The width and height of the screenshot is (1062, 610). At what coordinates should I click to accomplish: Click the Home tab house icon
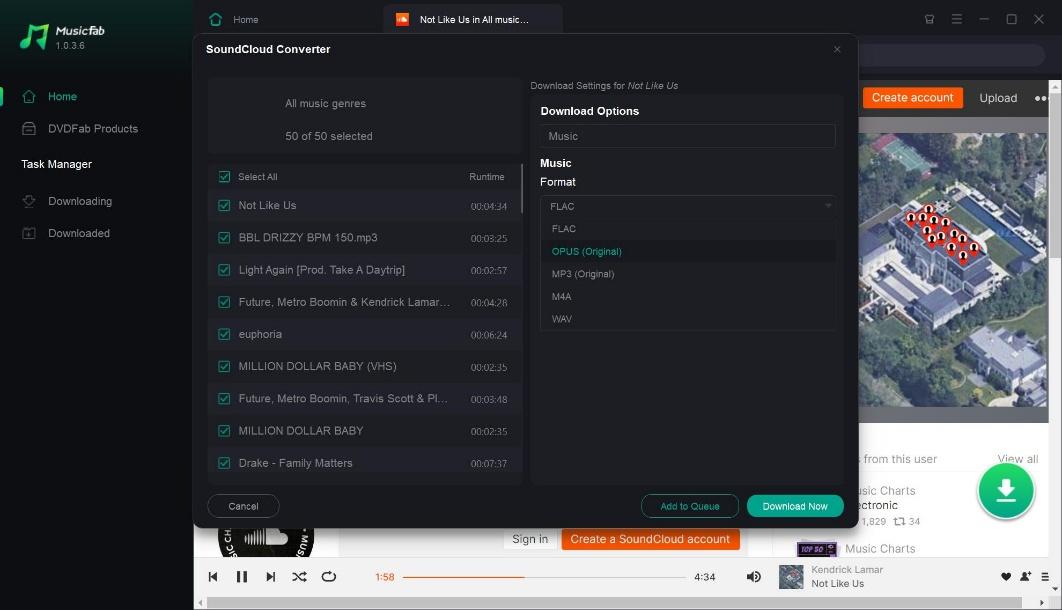[x=215, y=20]
